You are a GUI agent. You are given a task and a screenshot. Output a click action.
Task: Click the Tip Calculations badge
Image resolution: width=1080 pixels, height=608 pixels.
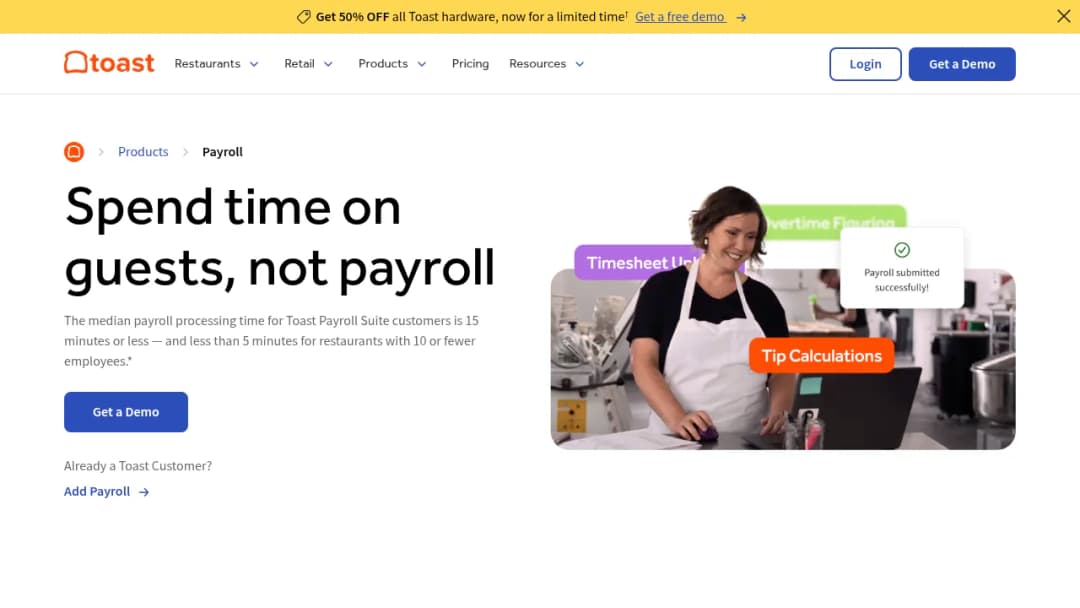coord(821,355)
